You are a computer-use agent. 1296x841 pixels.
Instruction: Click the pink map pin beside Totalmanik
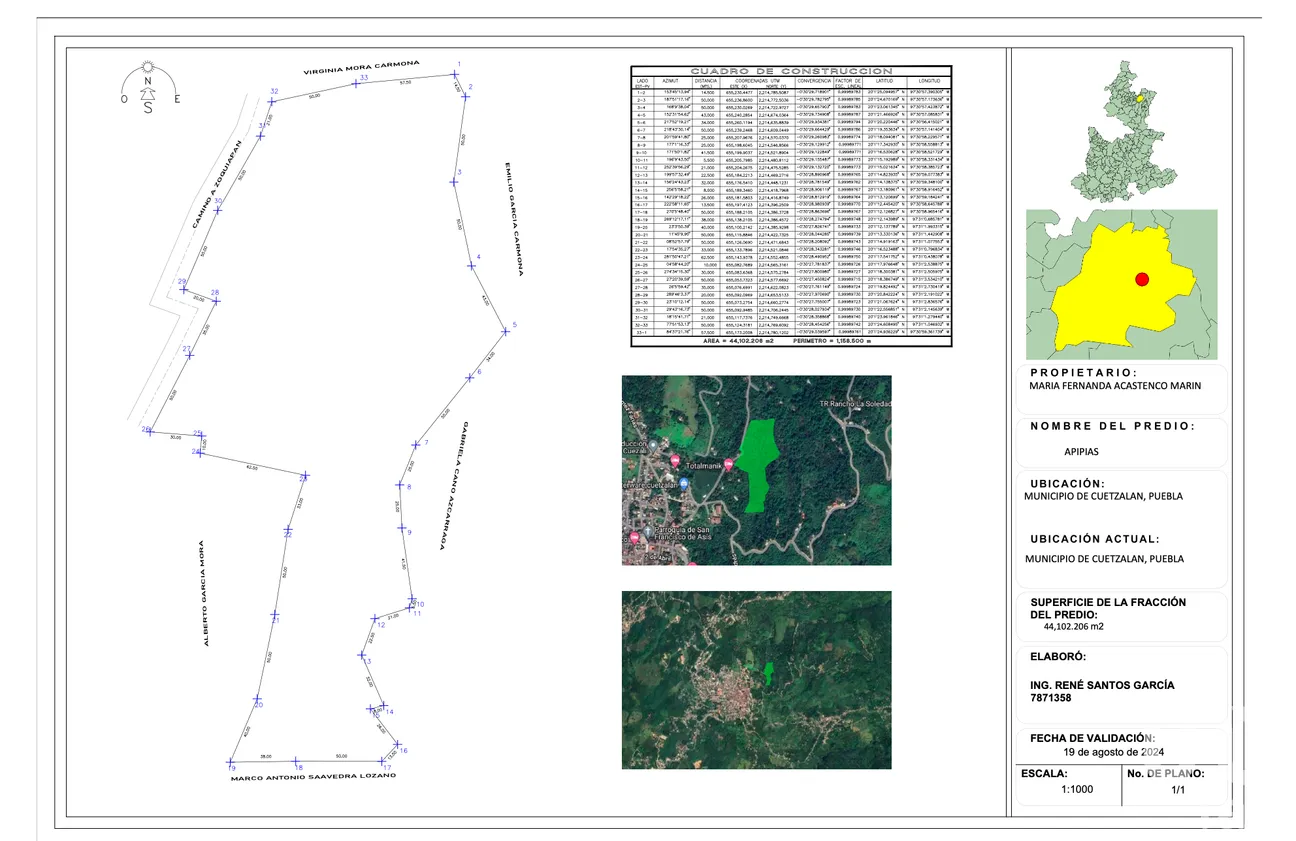click(x=729, y=462)
